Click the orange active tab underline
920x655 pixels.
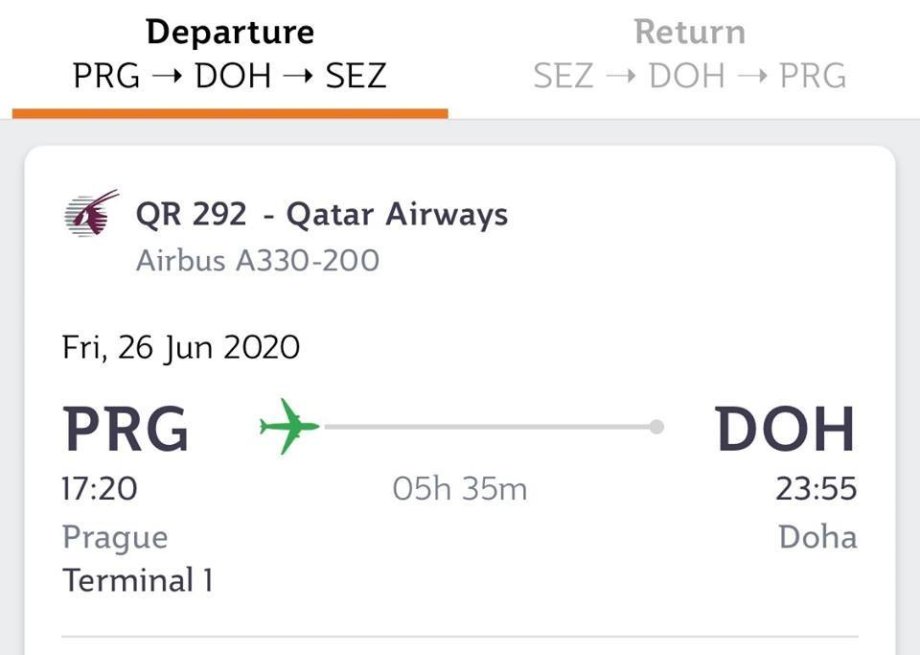click(230, 113)
